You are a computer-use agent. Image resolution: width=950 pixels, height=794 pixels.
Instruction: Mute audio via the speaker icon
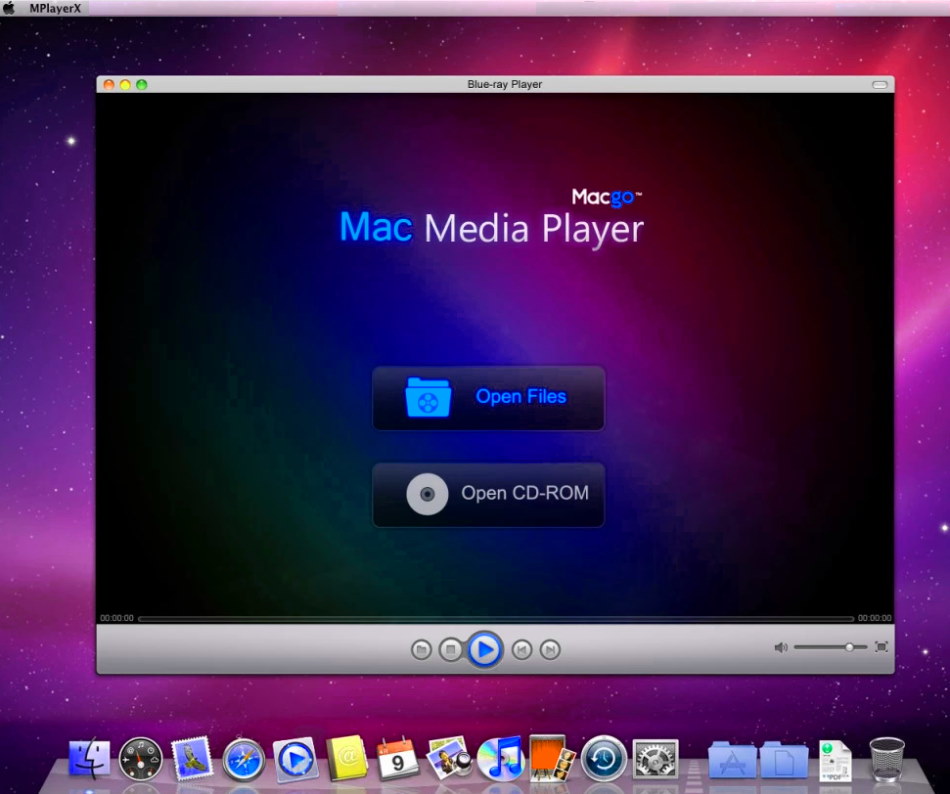[781, 647]
